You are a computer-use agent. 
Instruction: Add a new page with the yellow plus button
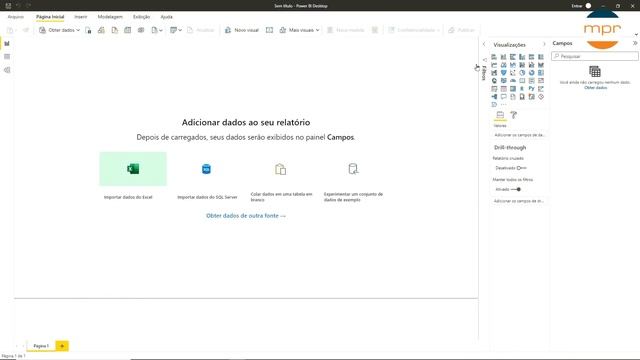62,346
